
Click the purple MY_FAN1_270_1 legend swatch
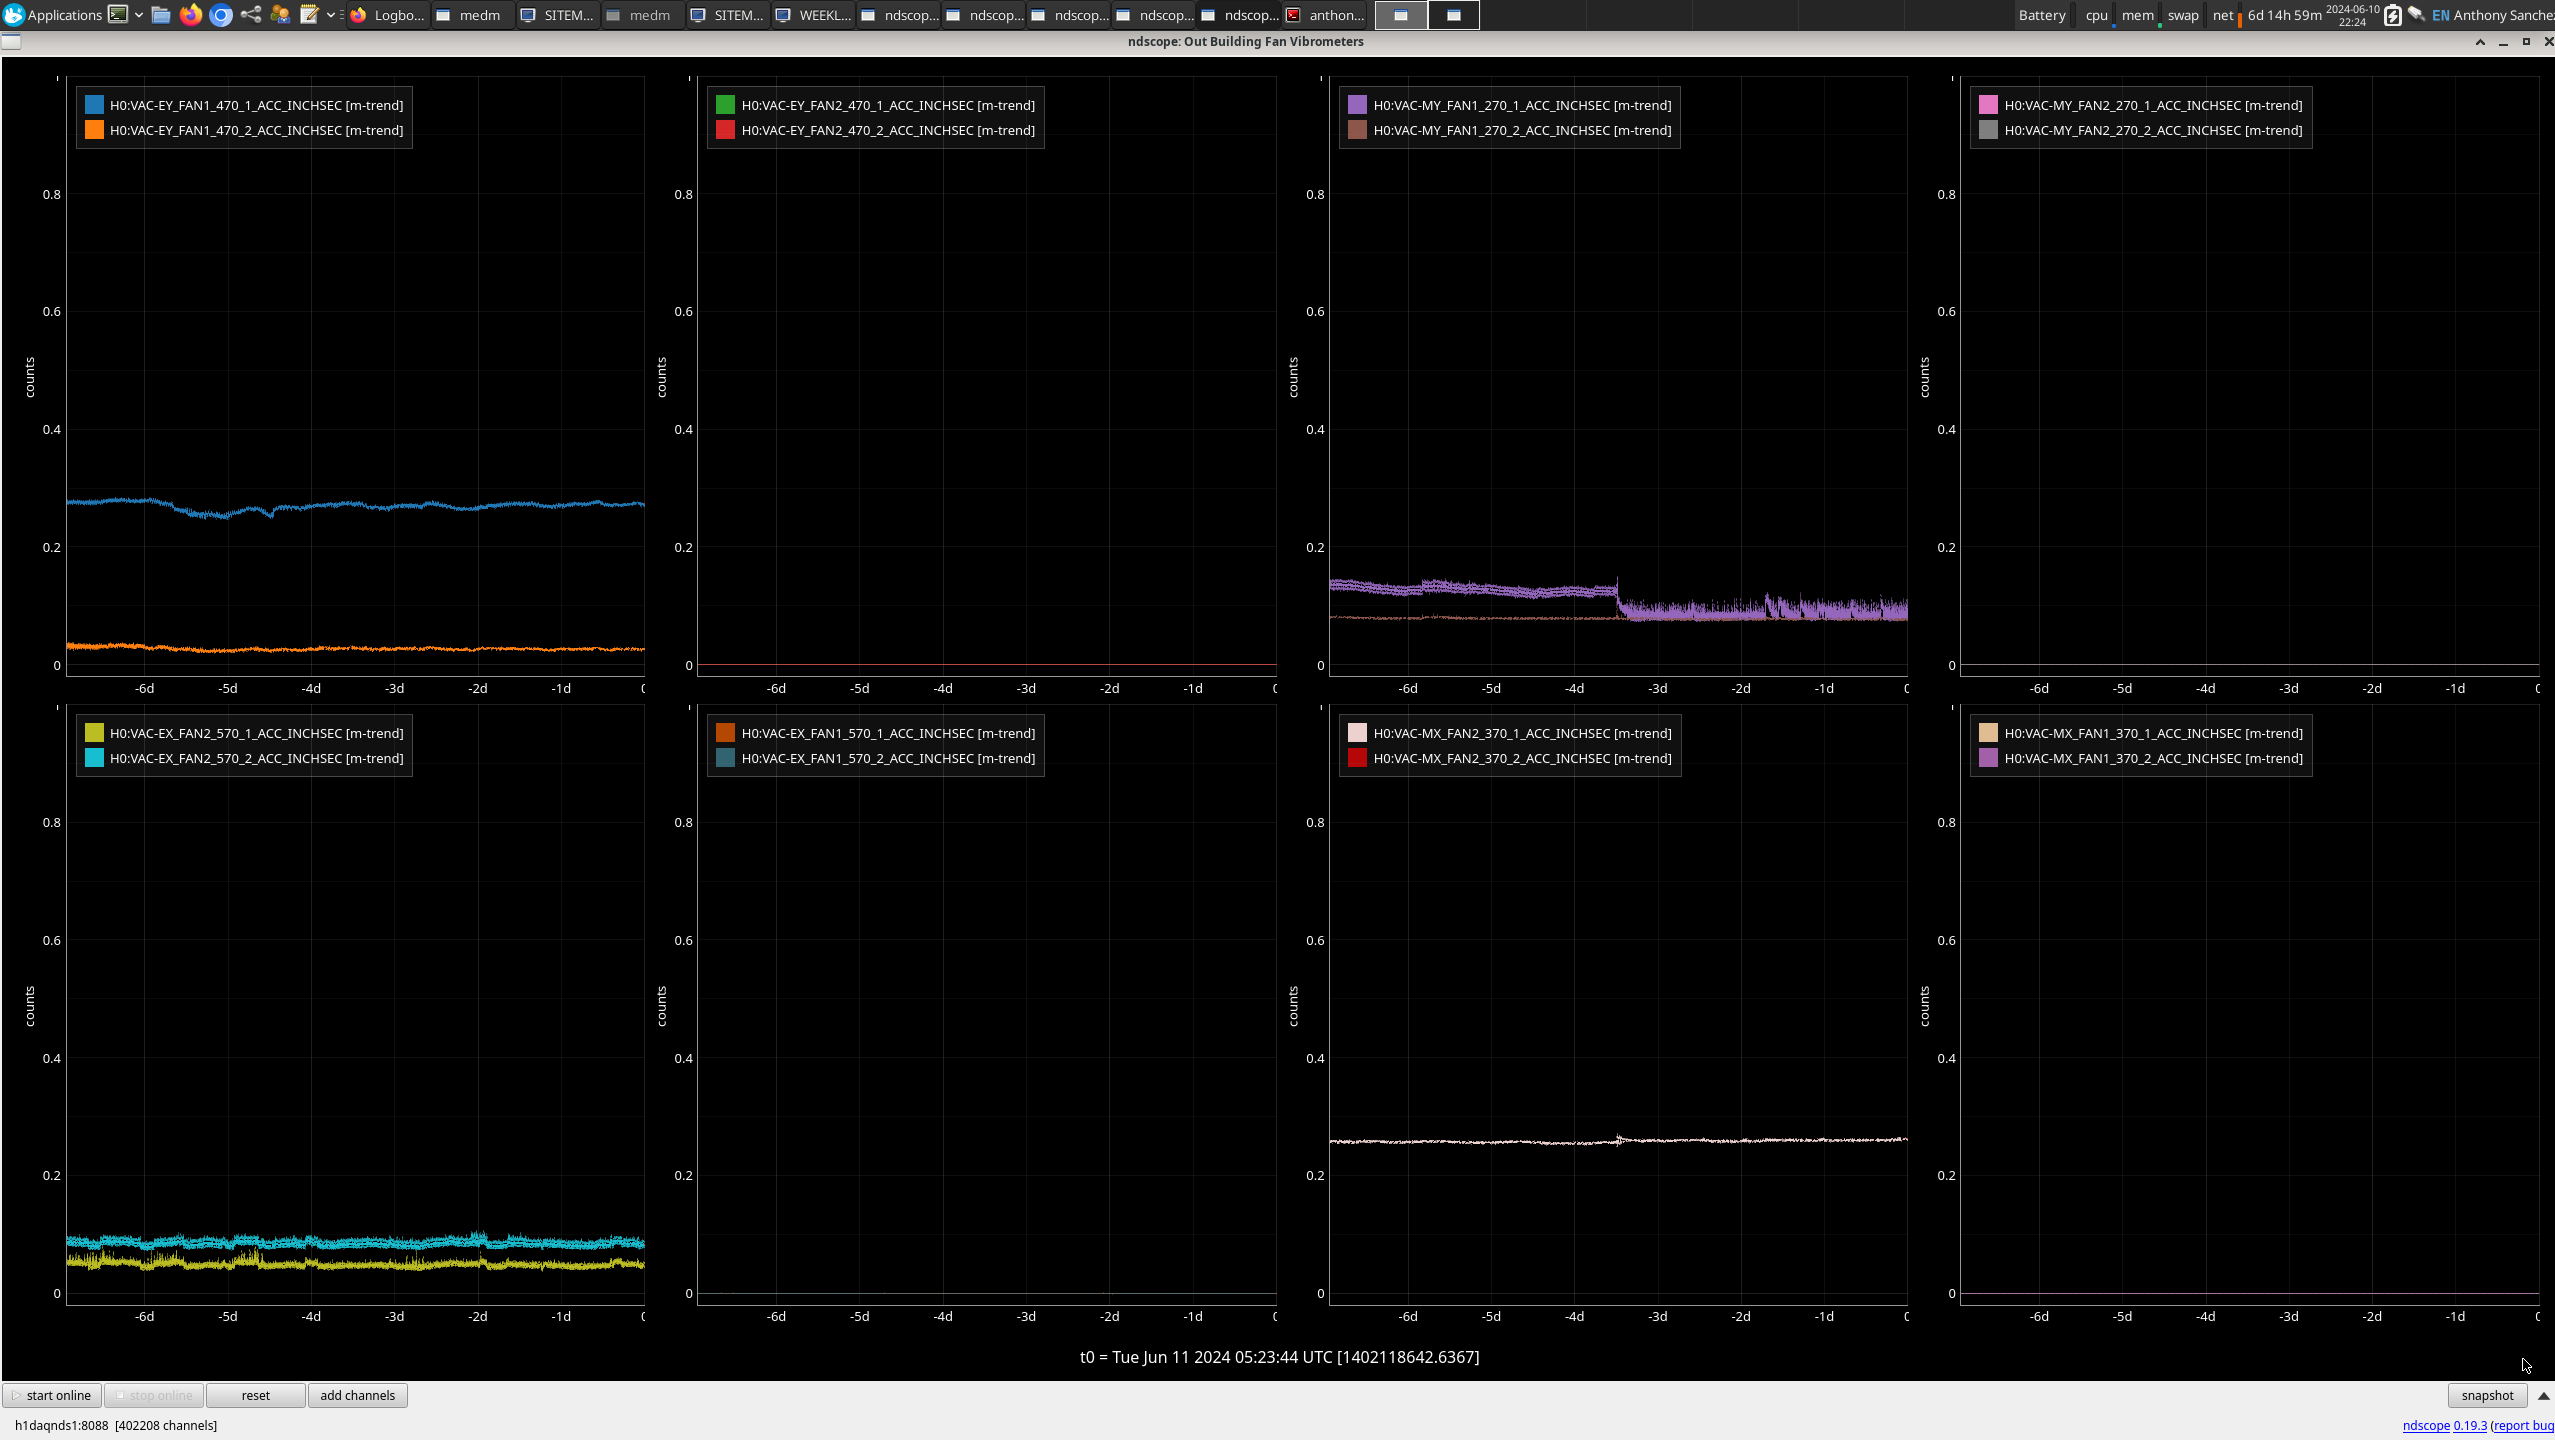tap(1358, 104)
